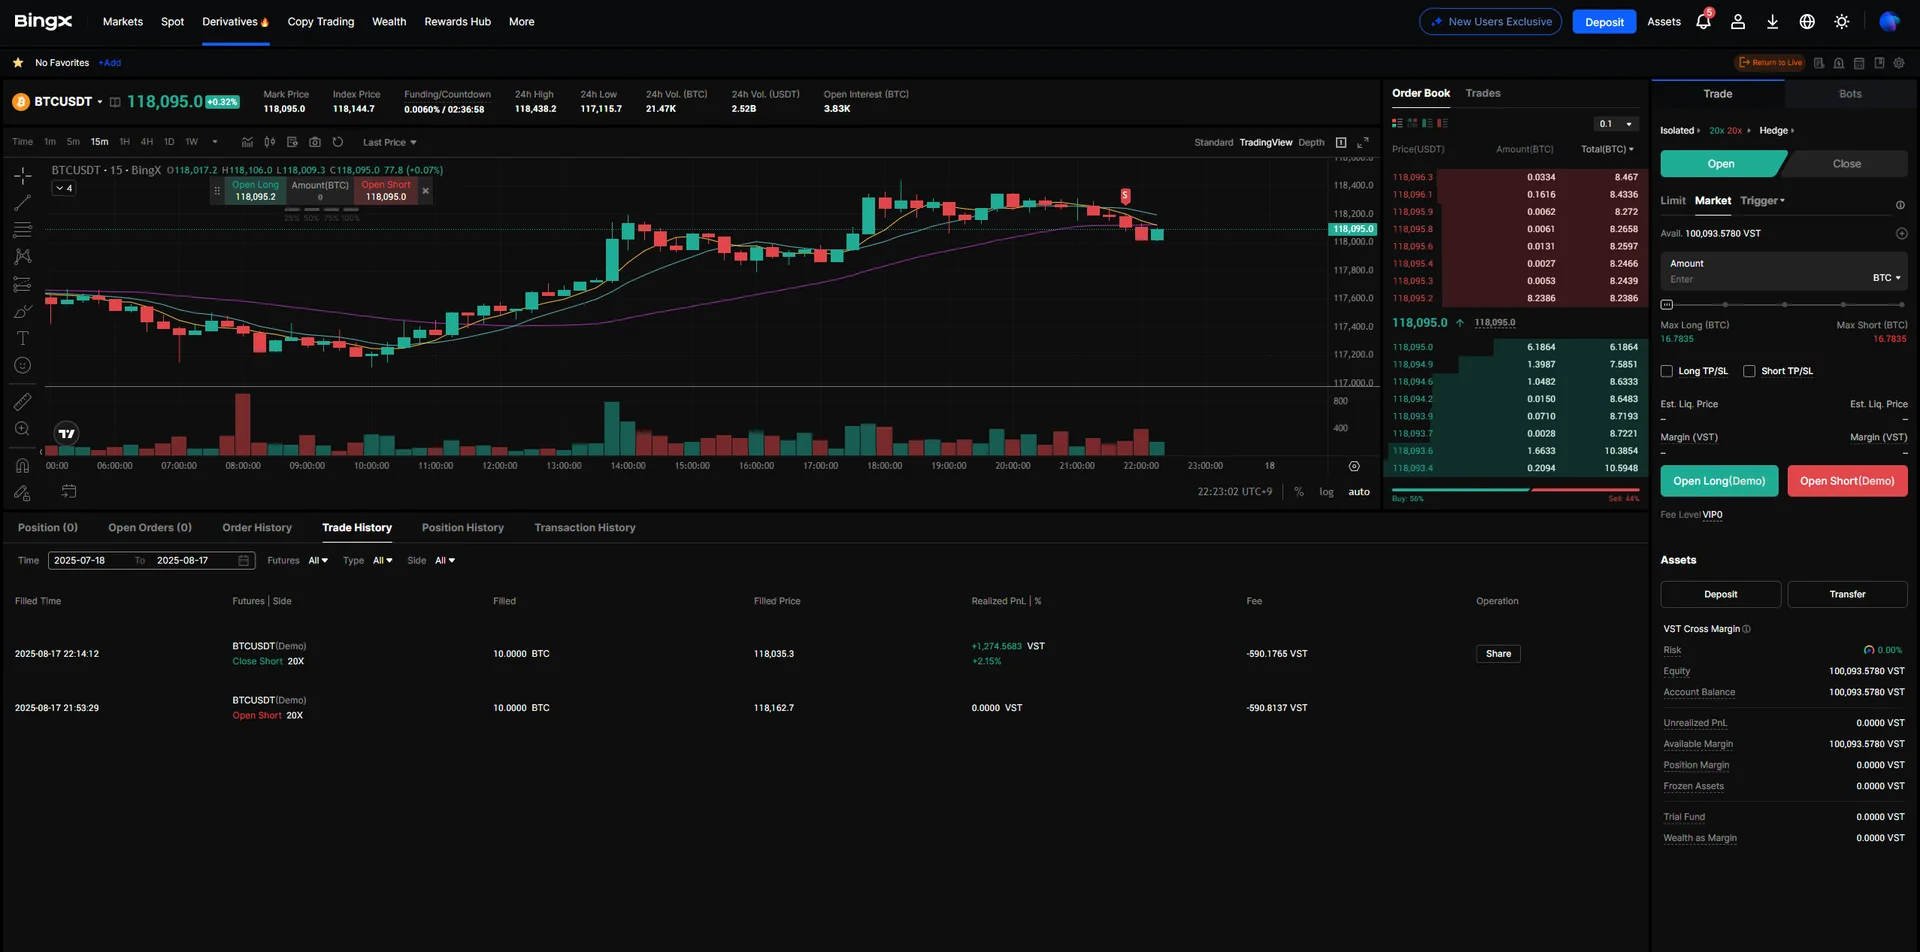Open the Copy Trading menu
Screen dimensions: 1920x952
pyautogui.click(x=321, y=22)
